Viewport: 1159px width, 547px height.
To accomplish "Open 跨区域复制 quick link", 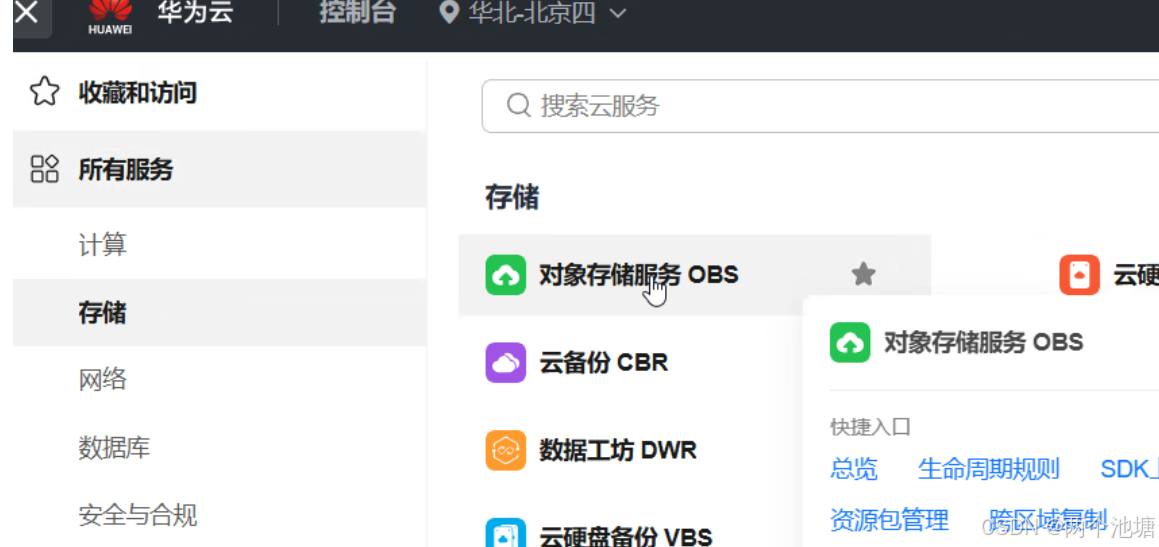I will (x=1048, y=518).
